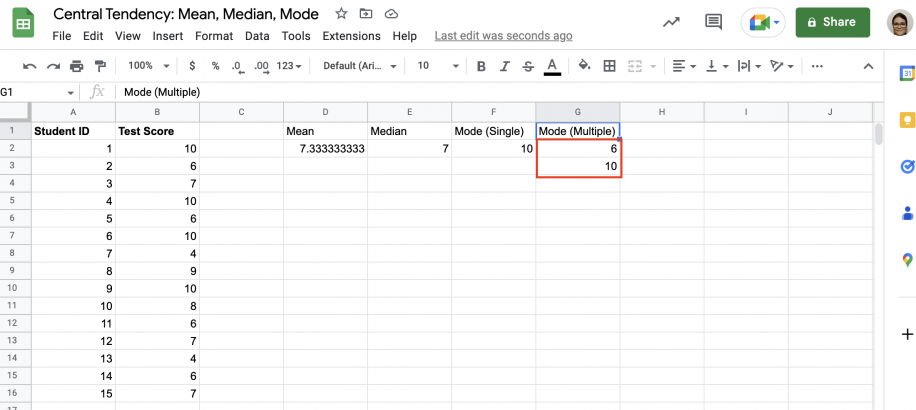Toggle bold formatting
Image resolution: width=916 pixels, height=410 pixels.
481,66
